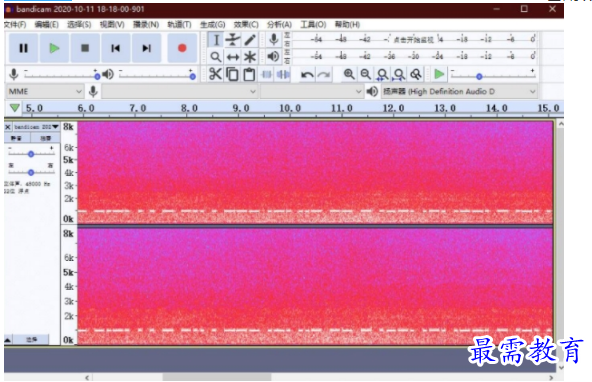Pause playback with the Pause button
This screenshot has height=382, width=592.
pos(23,48)
